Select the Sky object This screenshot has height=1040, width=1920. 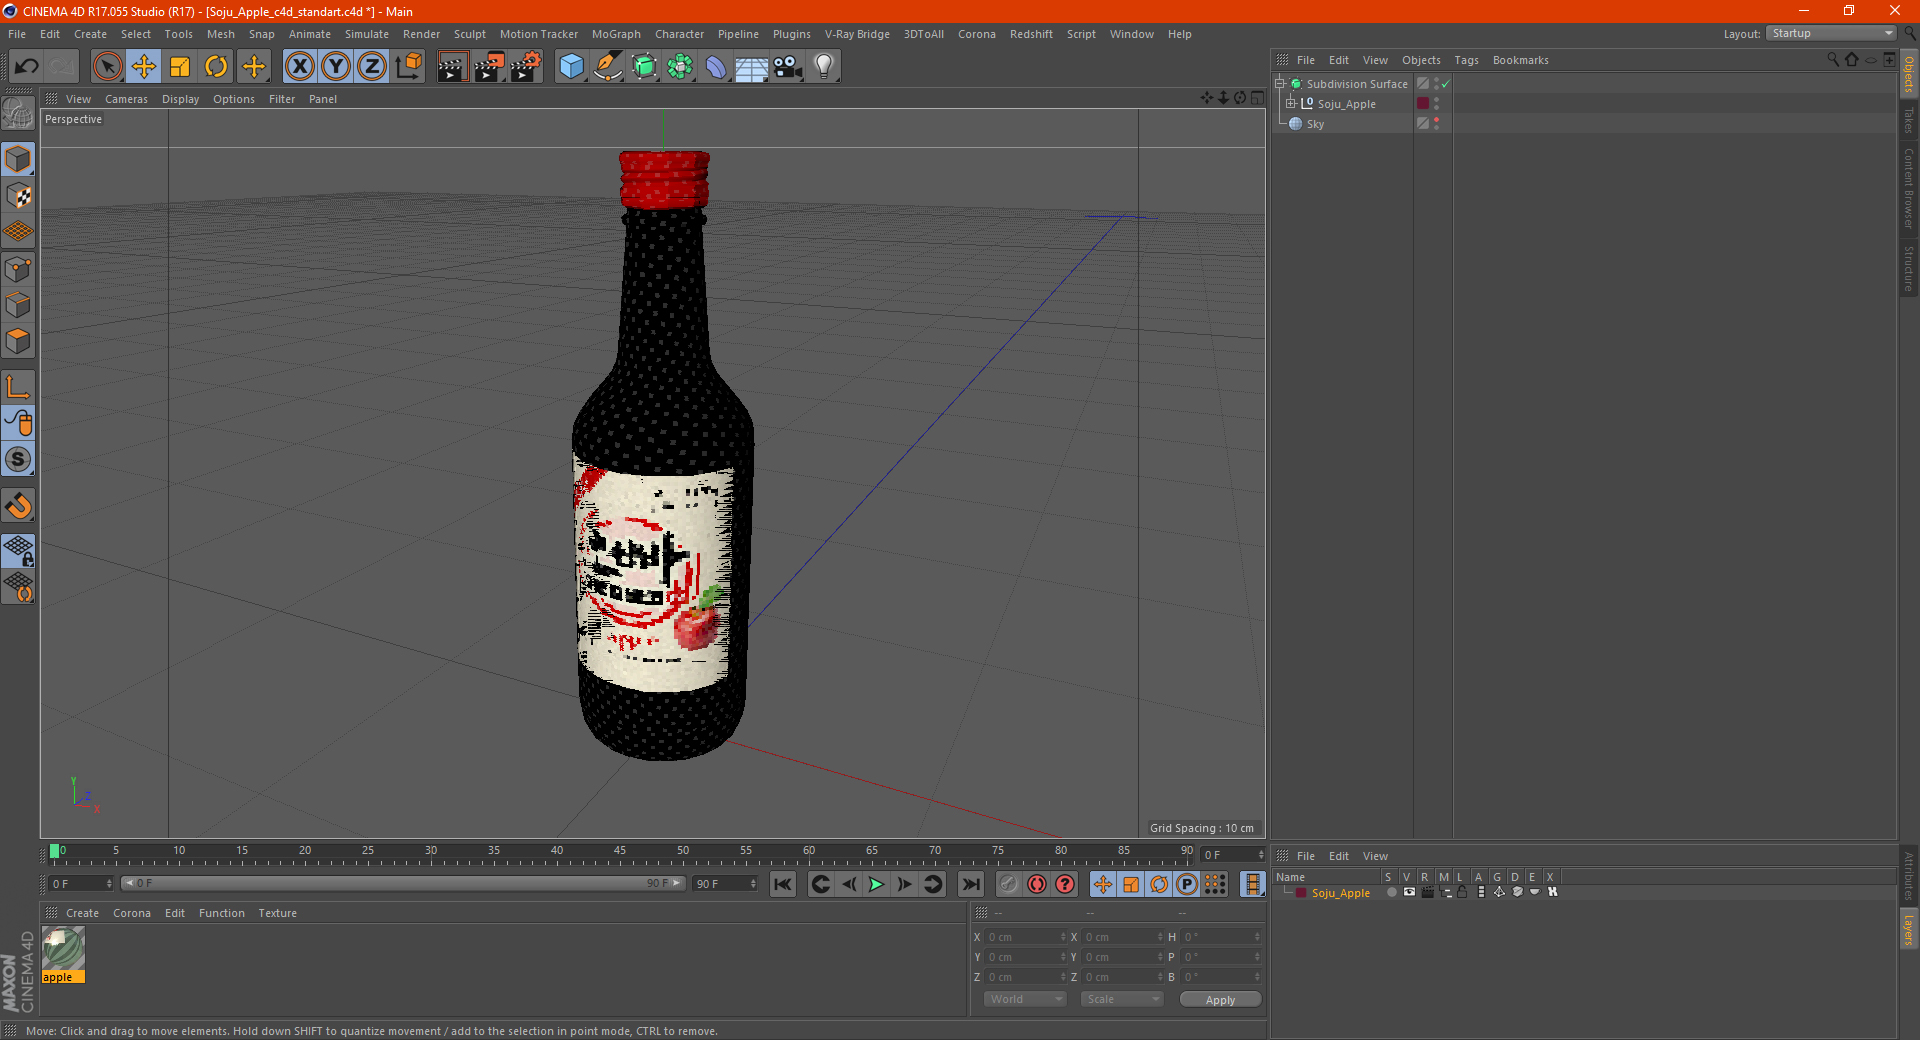coord(1315,124)
